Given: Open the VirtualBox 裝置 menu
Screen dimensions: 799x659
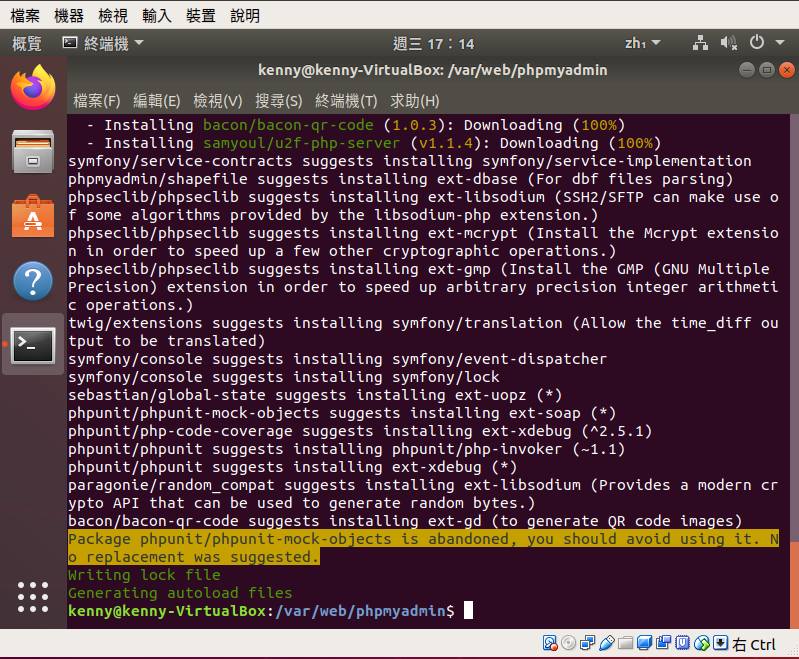Looking at the screenshot, I should click(201, 16).
